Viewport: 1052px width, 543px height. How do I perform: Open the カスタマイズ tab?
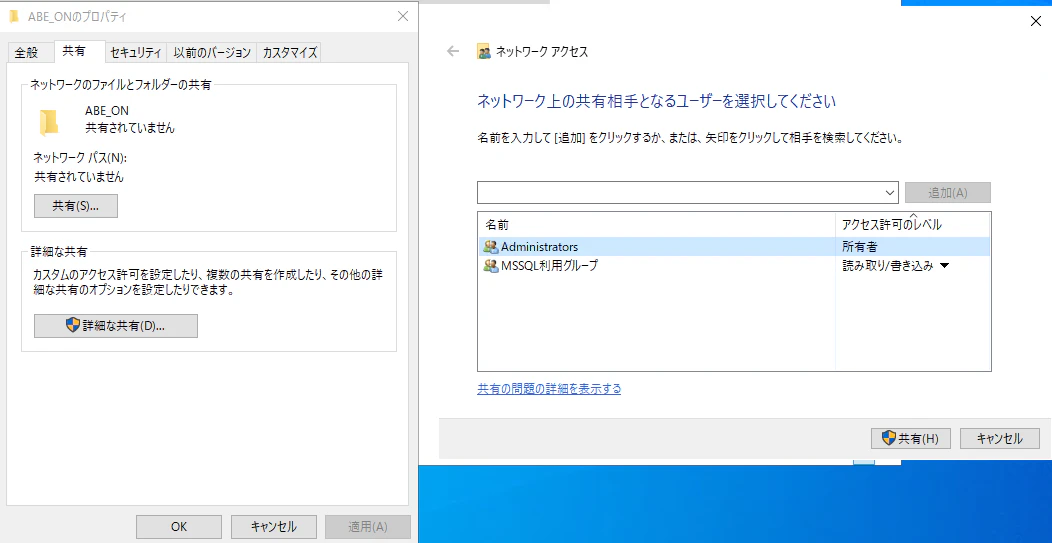[x=290, y=52]
